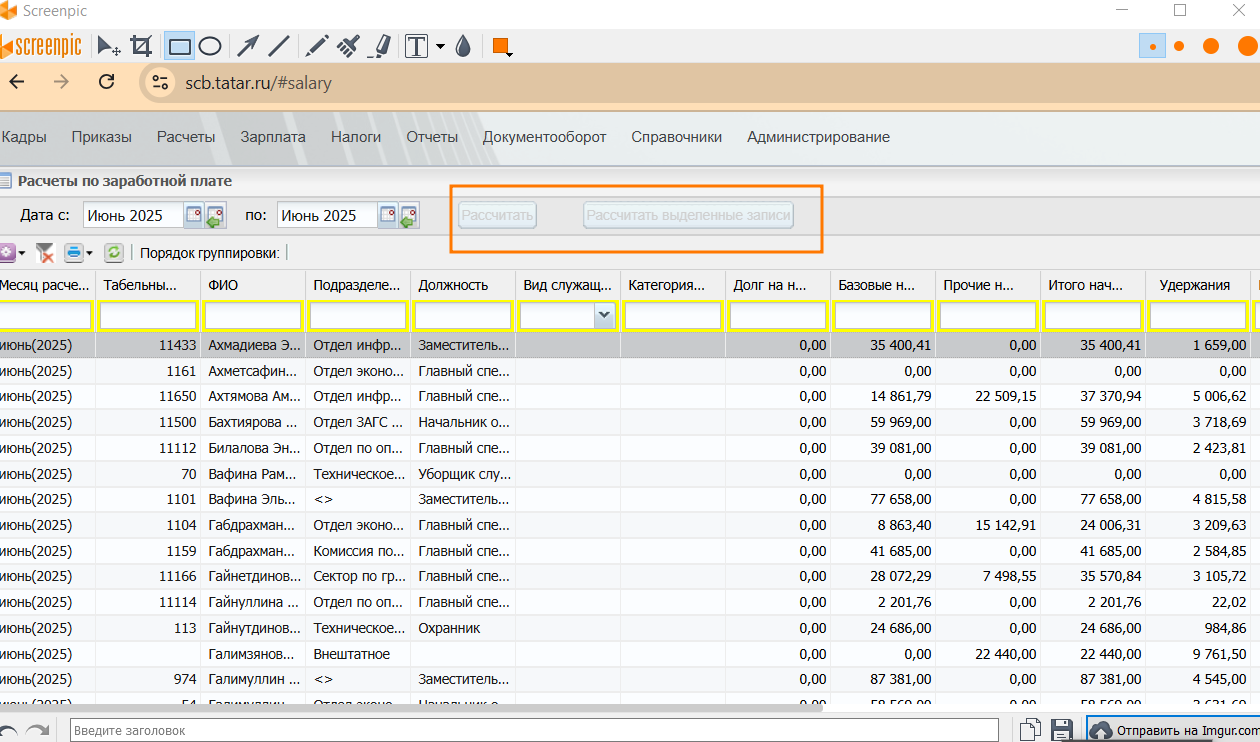The image size is (1260, 742).
Task: Refresh the table with green arrows icon
Action: (x=114, y=253)
